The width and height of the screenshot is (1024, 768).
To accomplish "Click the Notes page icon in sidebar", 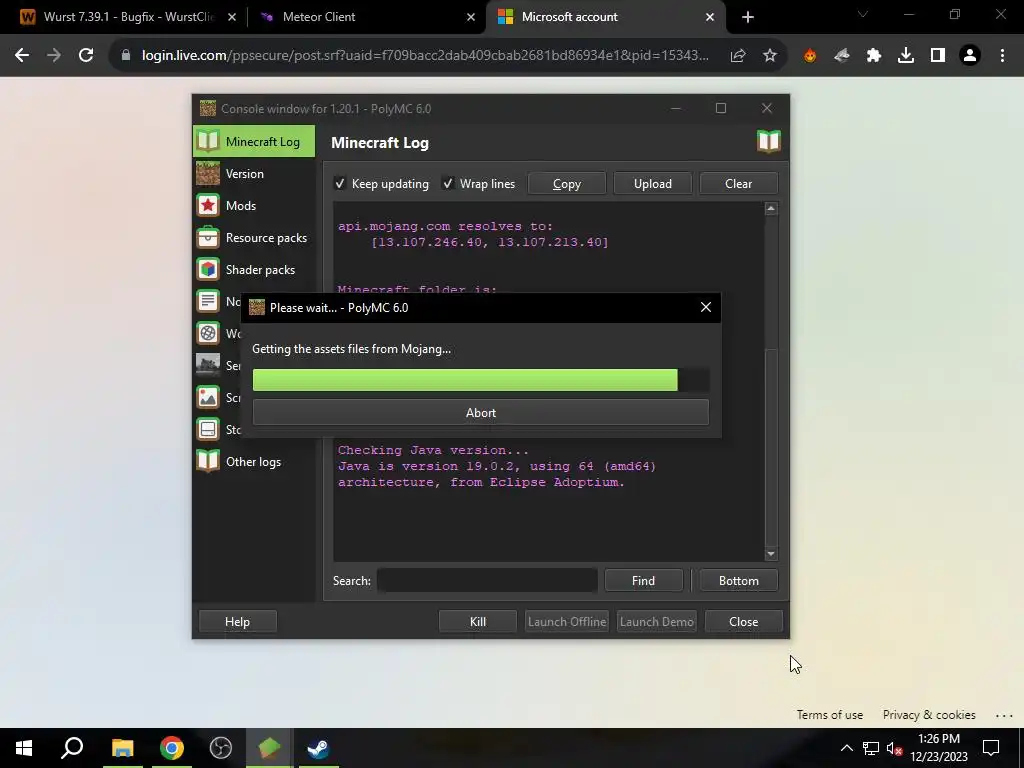I will point(208,301).
